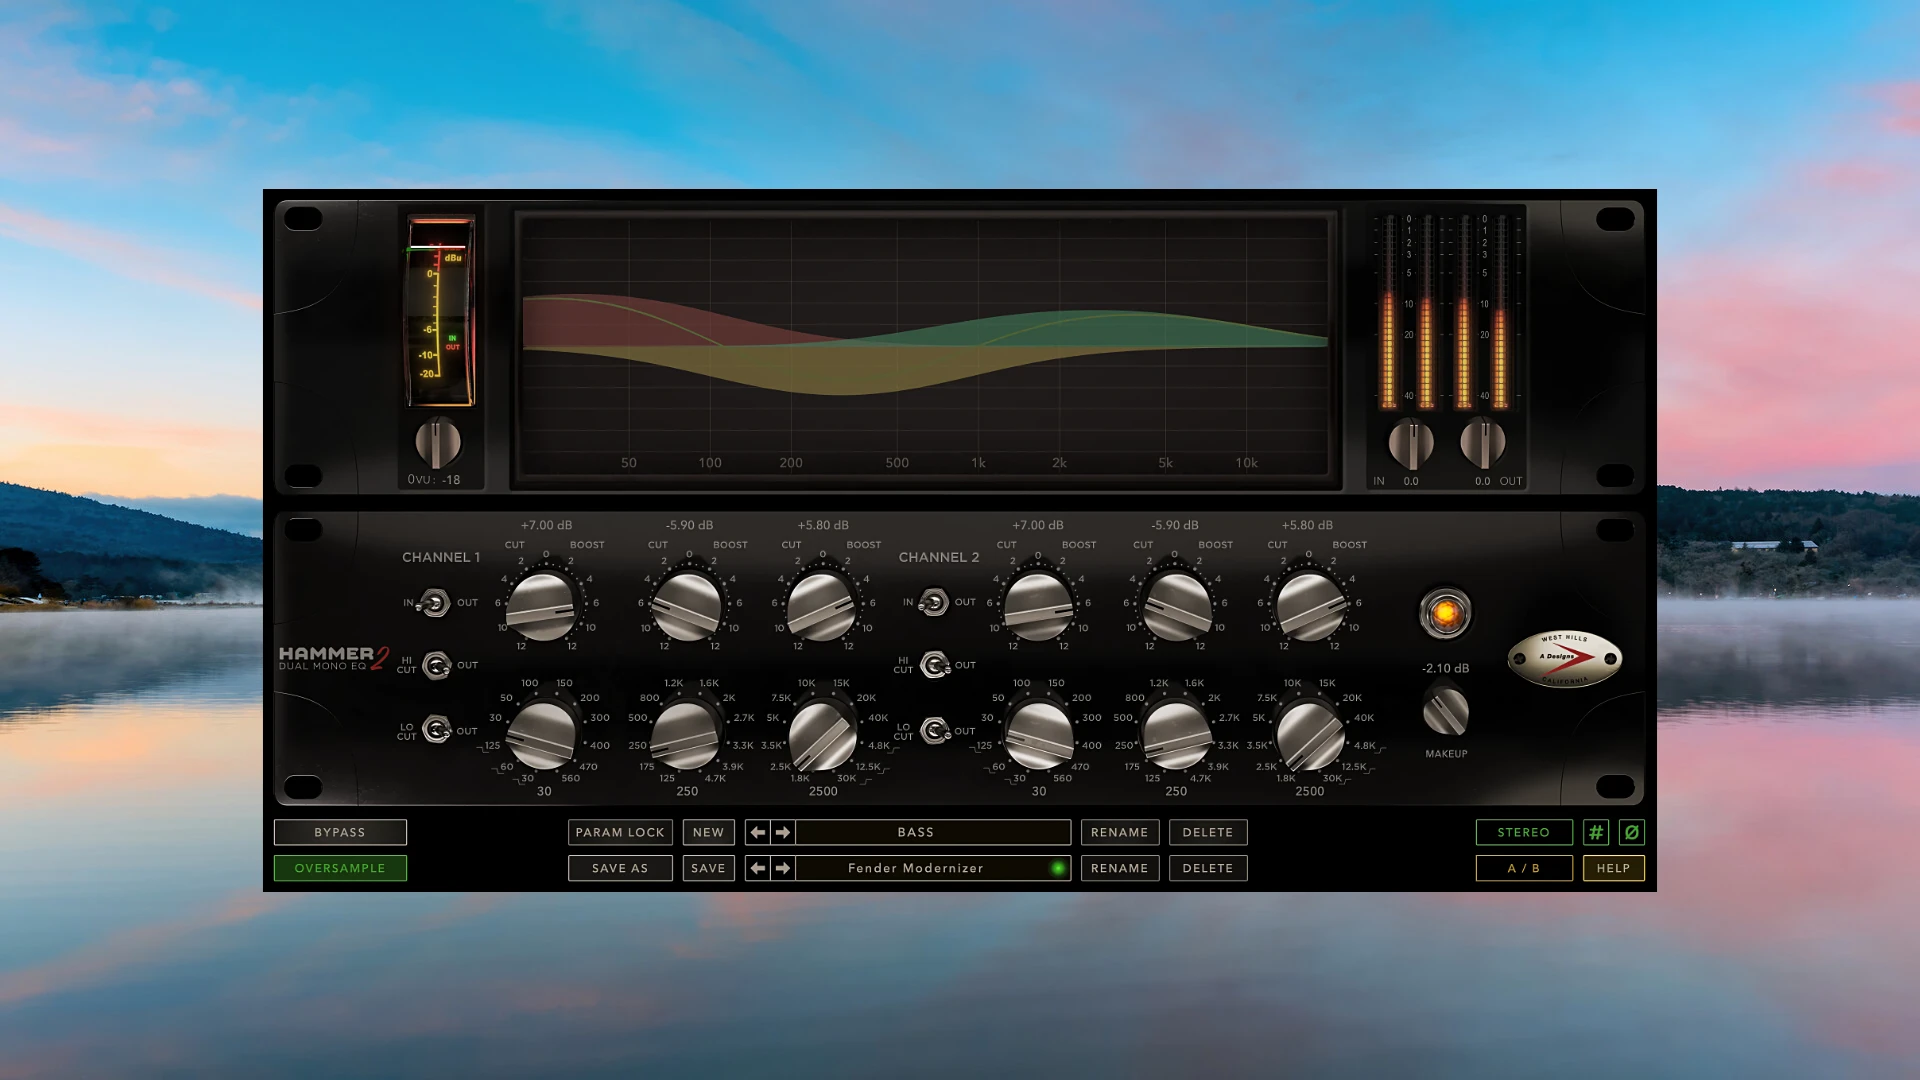Click Channel 1 mid frequency knob set to 250

686,735
